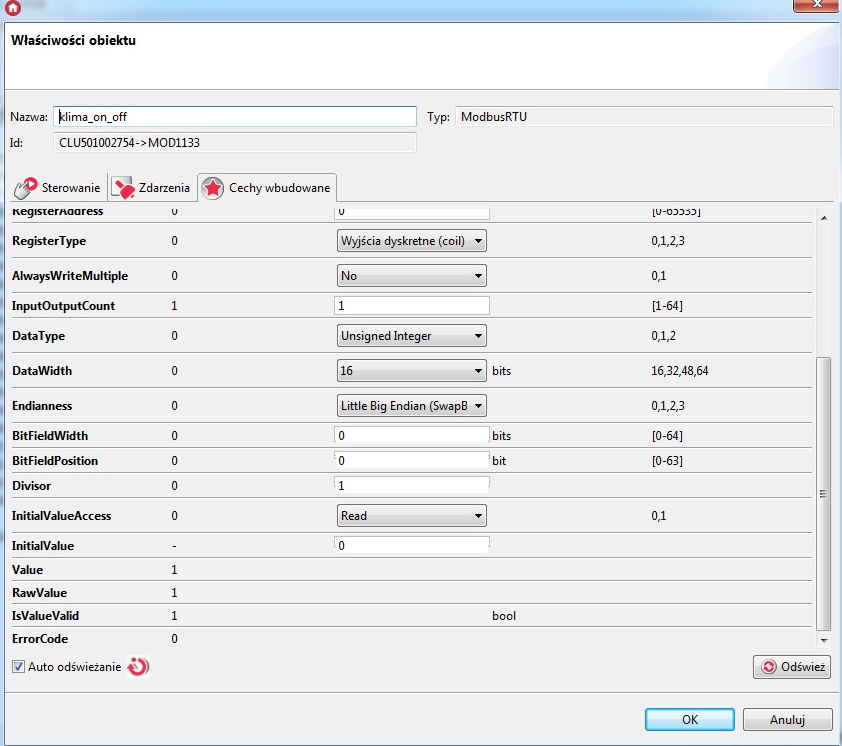Click the Zdarzenia tab icon

(123, 188)
